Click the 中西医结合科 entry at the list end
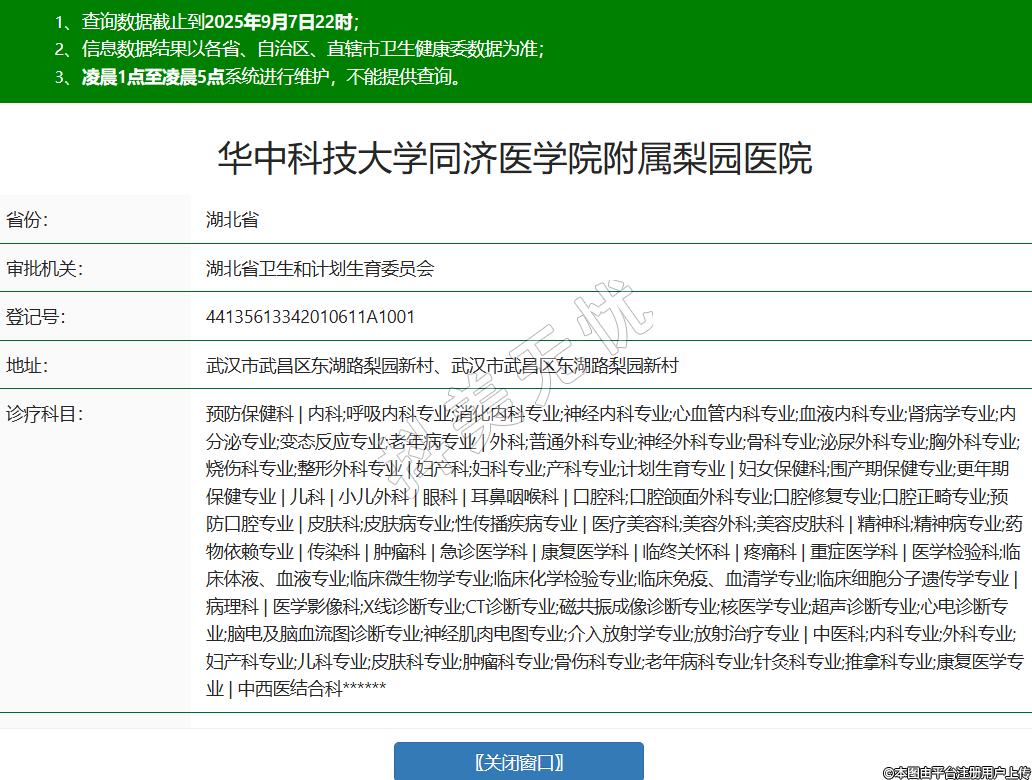Viewport: 1032px width, 780px height. 290,688
